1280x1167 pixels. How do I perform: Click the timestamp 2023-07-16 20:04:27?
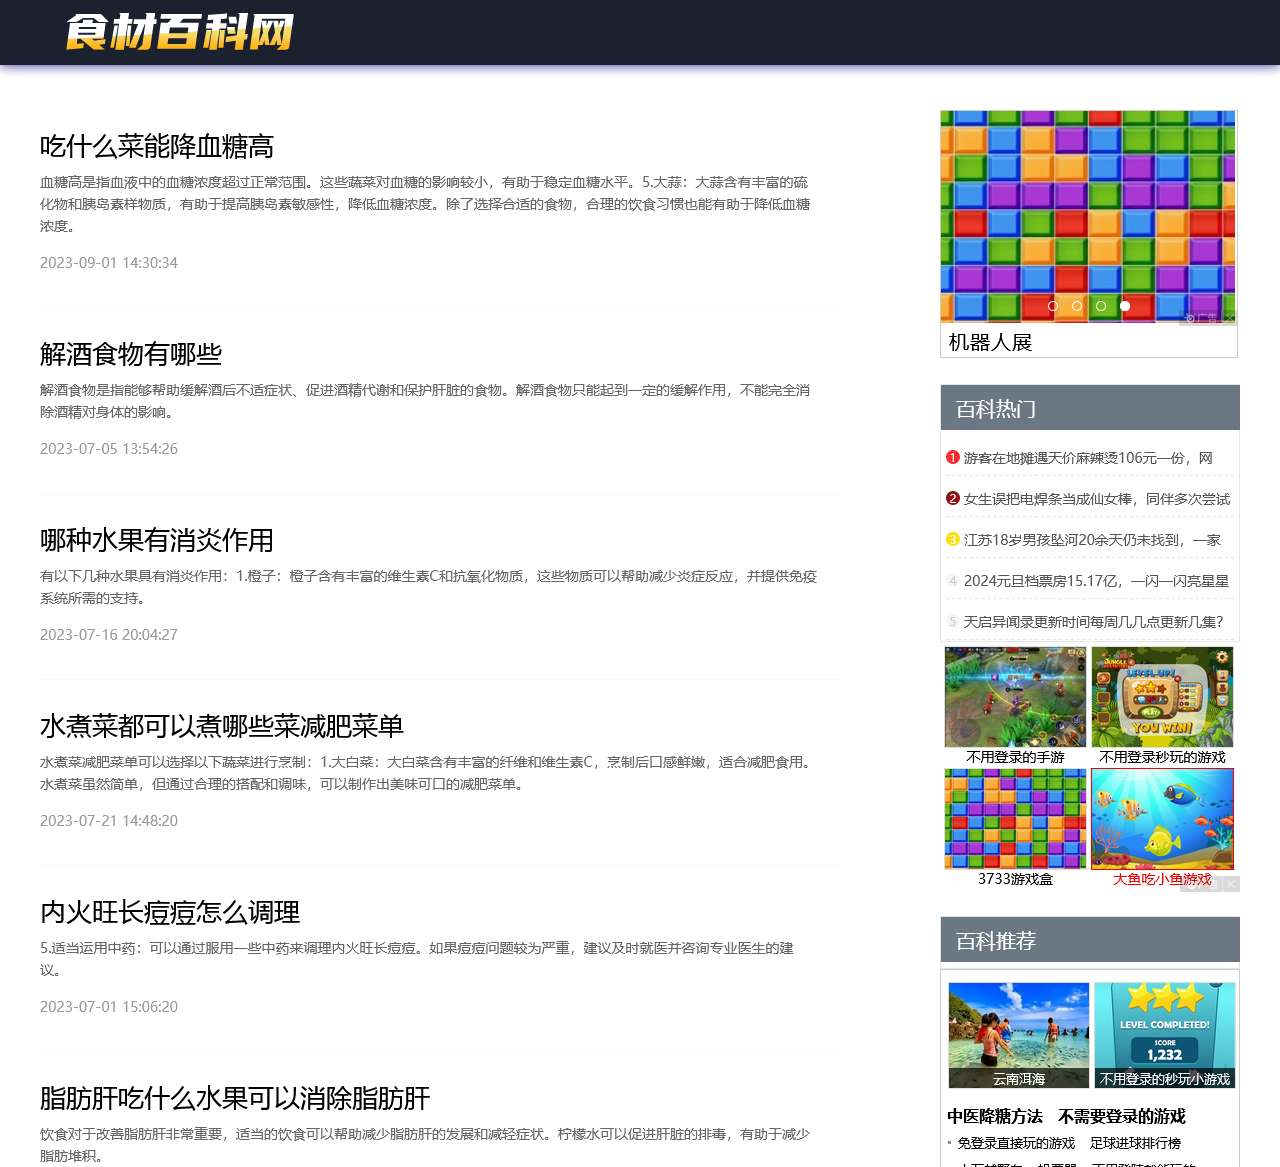click(x=109, y=635)
